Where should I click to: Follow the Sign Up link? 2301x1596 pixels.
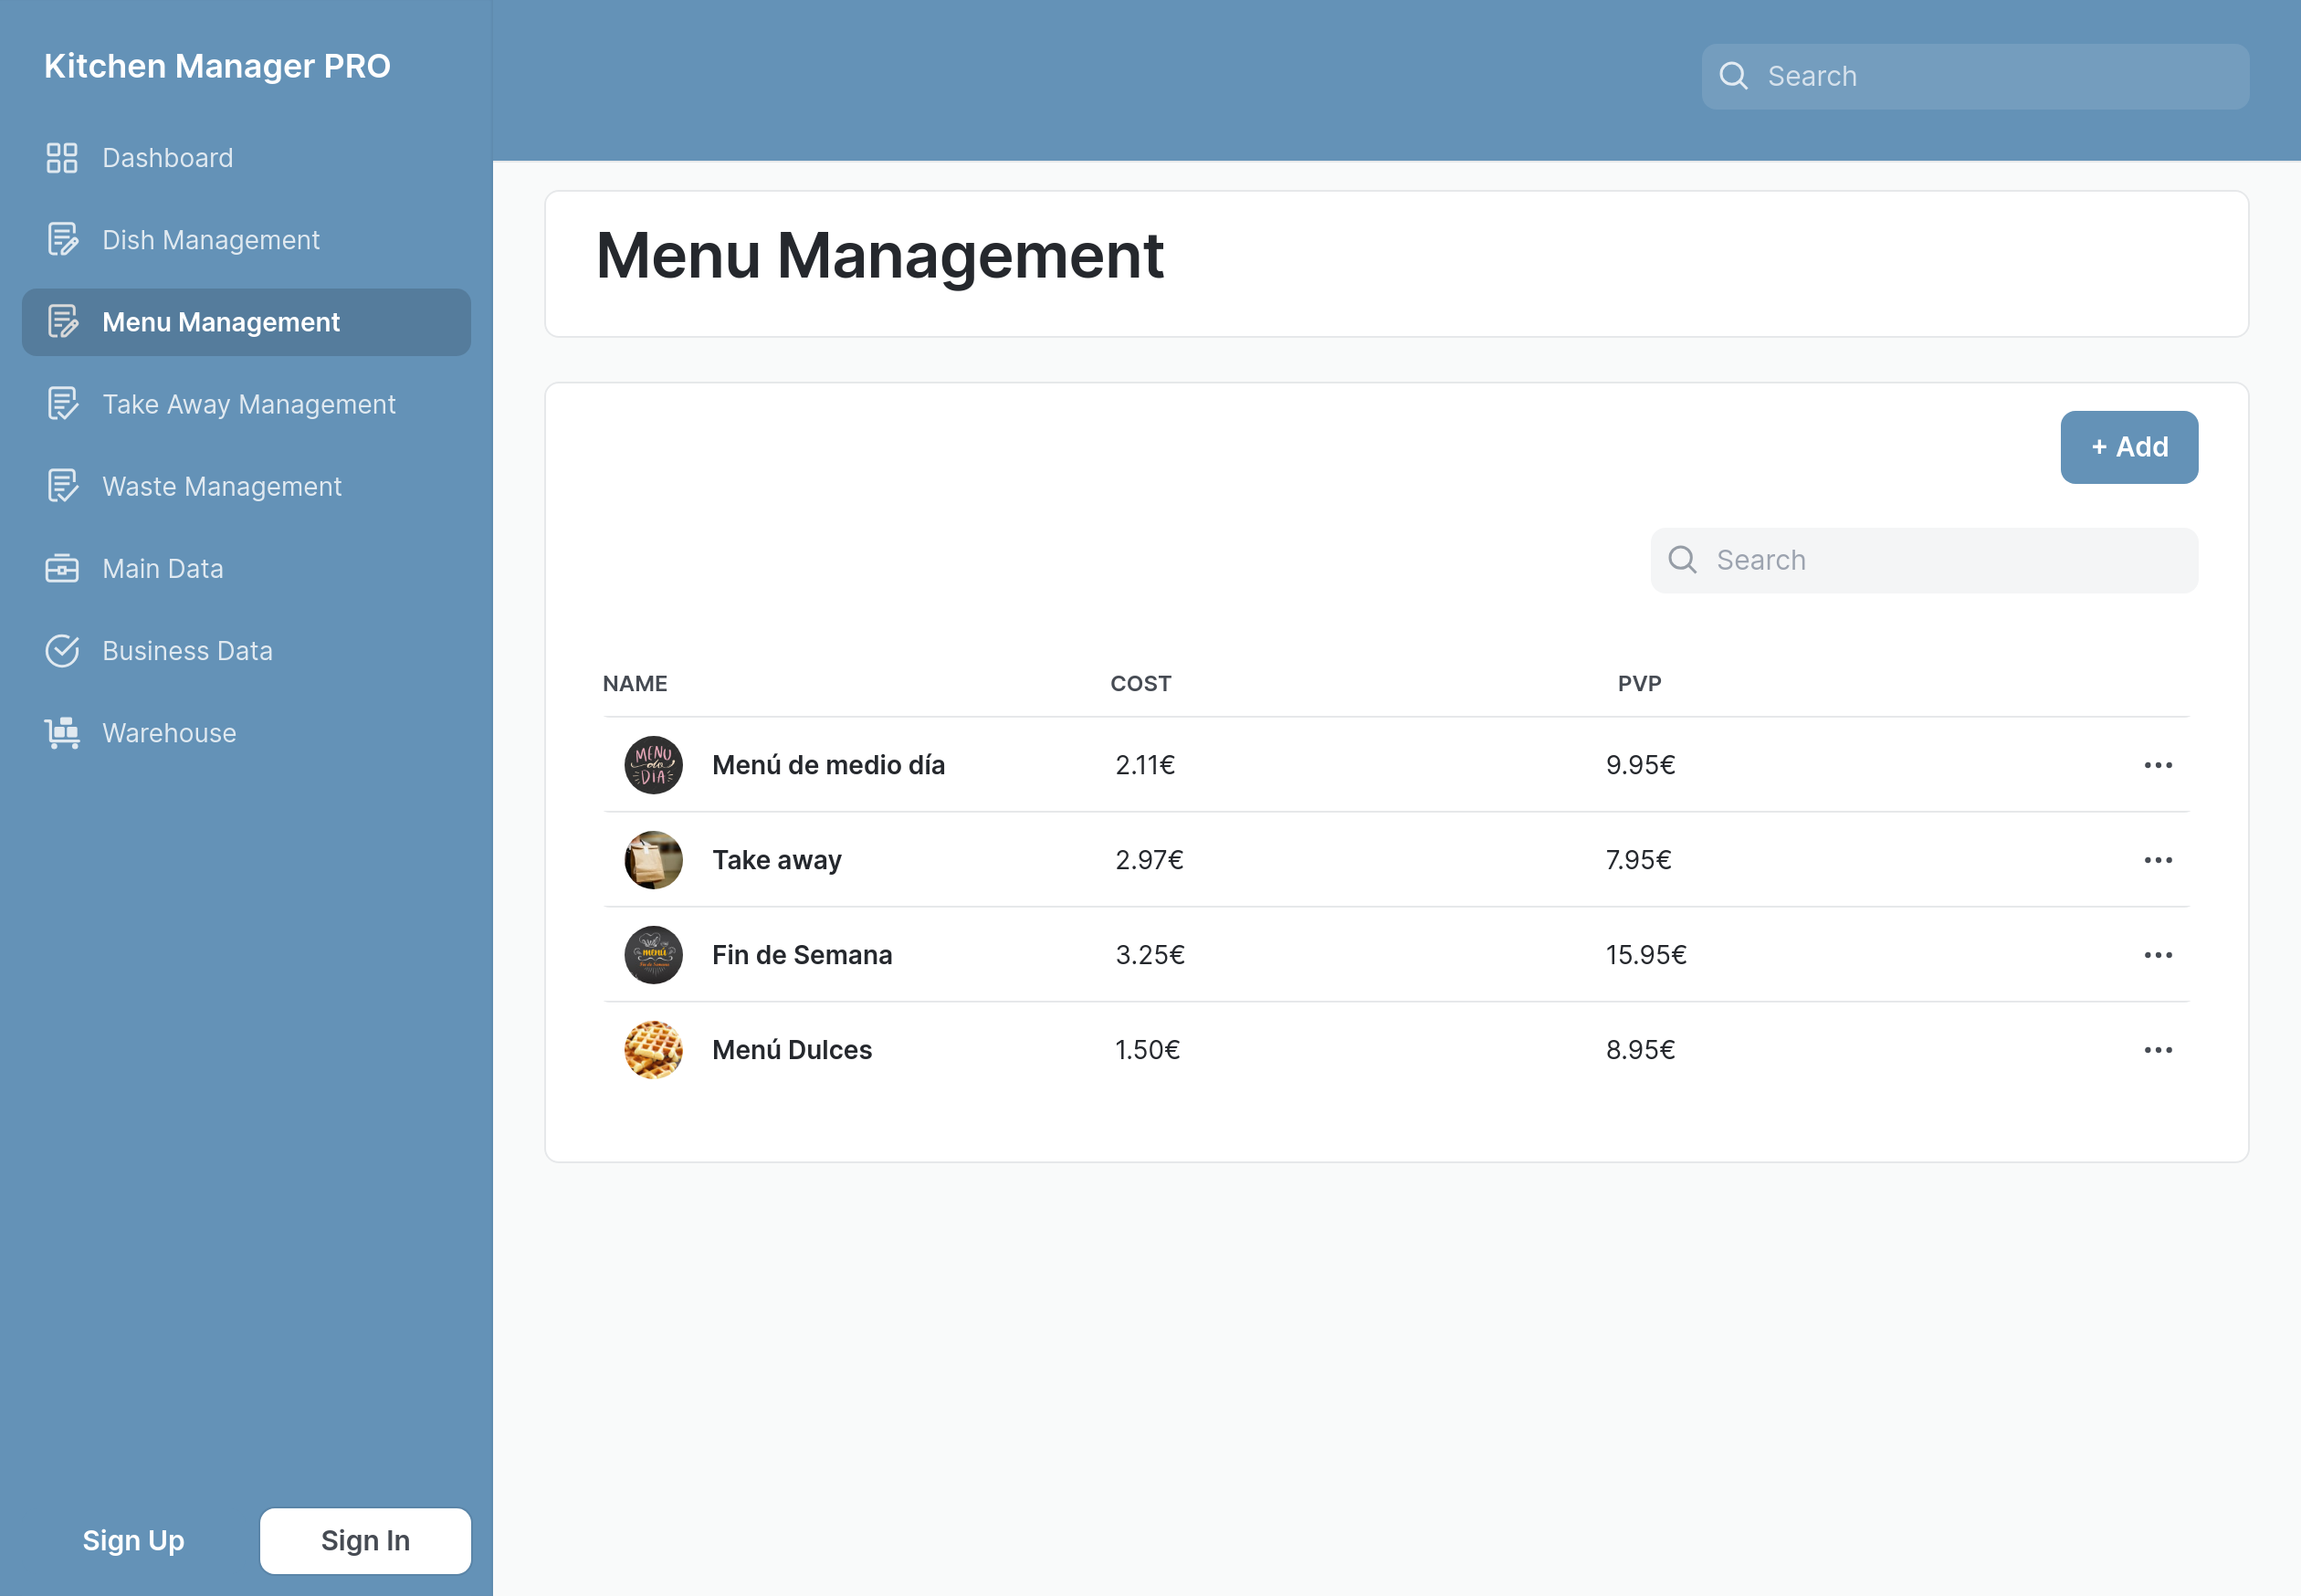coord(133,1540)
